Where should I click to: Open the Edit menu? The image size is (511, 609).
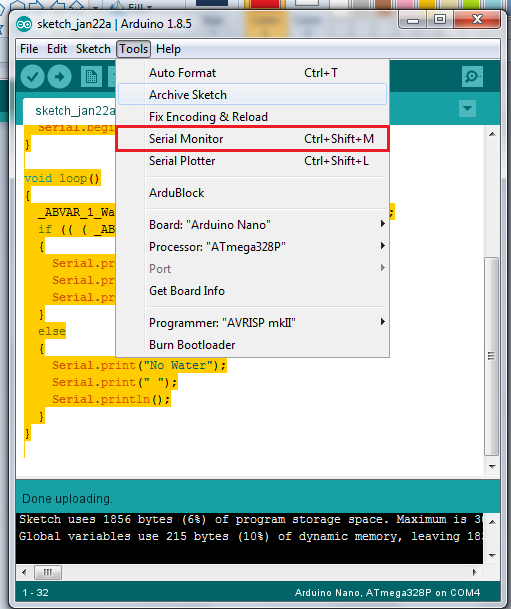[x=57, y=49]
